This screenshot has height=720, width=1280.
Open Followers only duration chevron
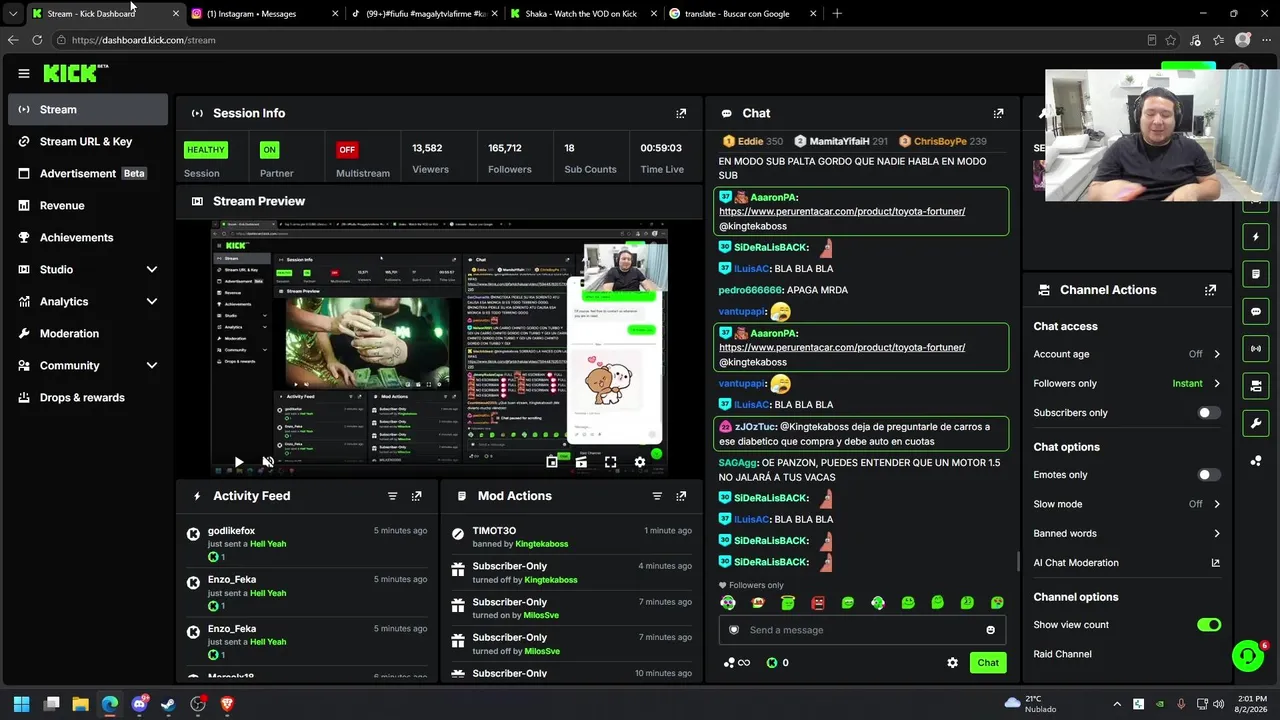[x=1217, y=384]
